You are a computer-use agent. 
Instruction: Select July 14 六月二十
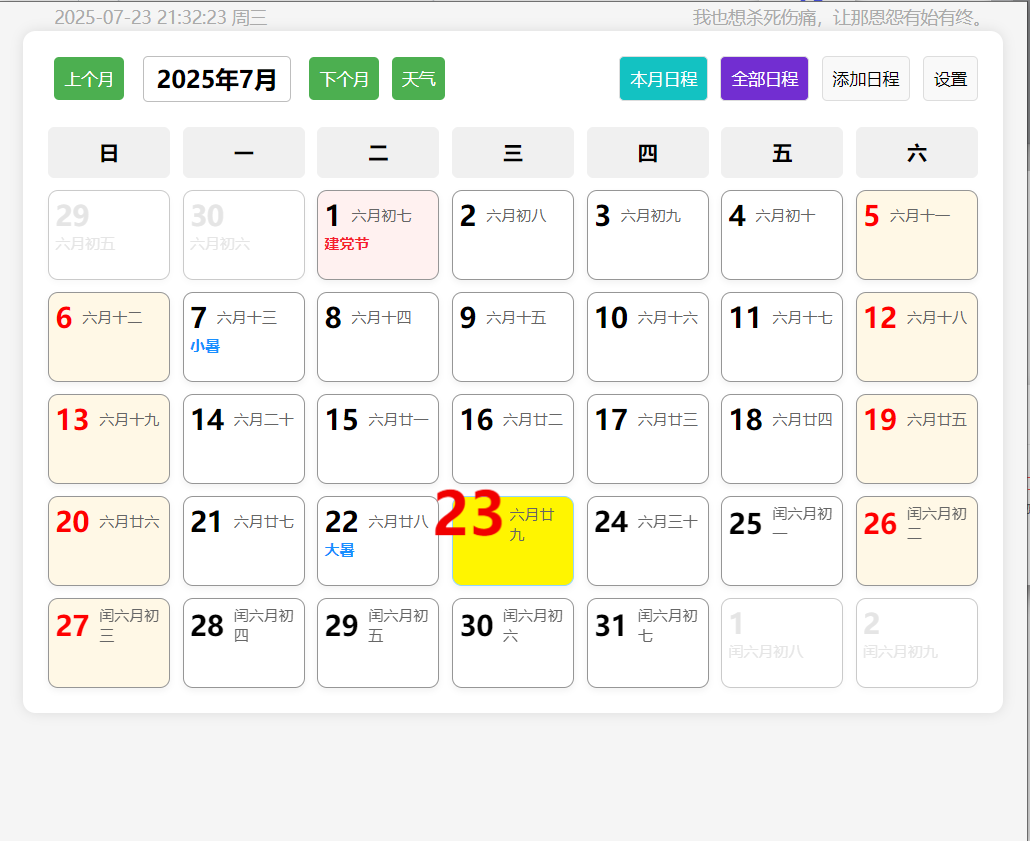[244, 439]
